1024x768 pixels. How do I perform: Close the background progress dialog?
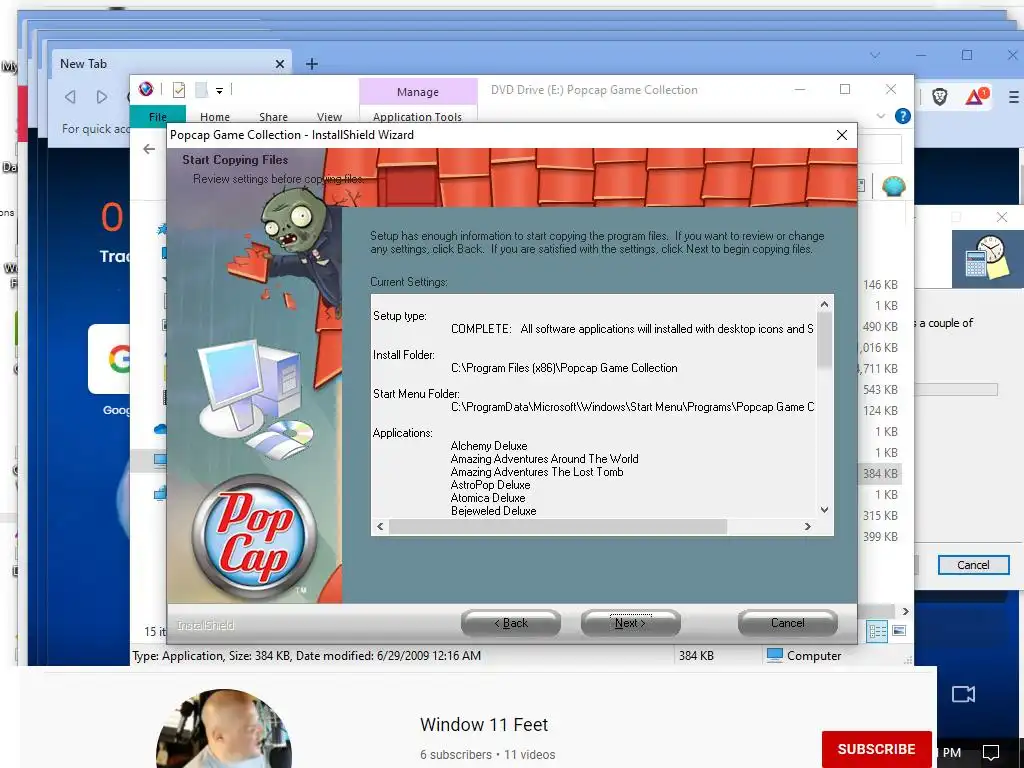coord(1002,217)
